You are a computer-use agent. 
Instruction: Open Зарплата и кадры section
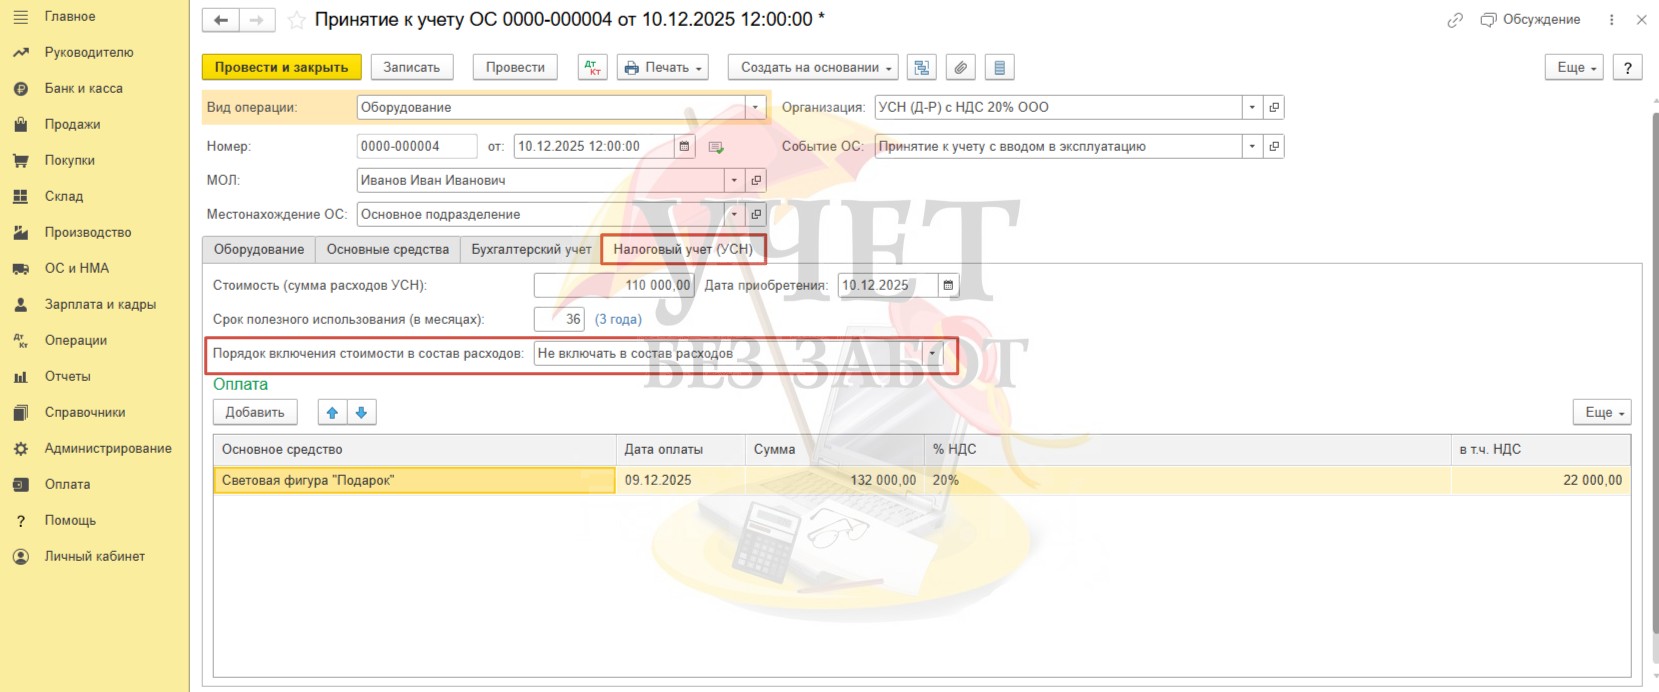tap(100, 304)
